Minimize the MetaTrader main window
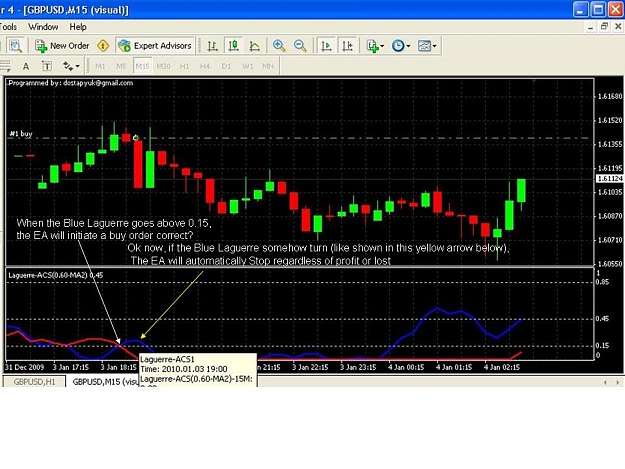 tap(581, 10)
